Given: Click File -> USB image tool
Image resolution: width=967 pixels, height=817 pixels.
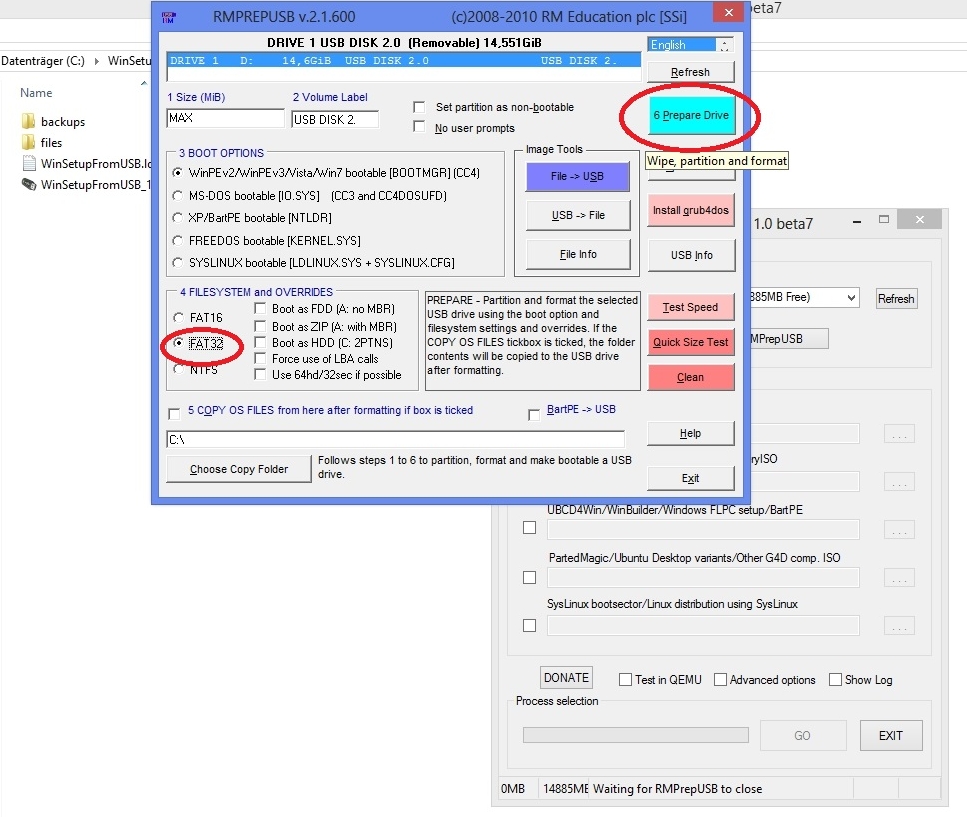Looking at the screenshot, I should pyautogui.click(x=578, y=176).
